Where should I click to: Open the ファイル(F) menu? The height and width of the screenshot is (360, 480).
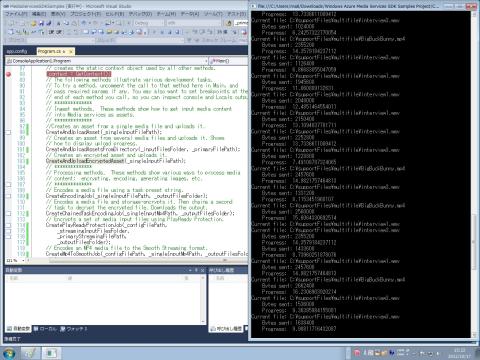(16, 14)
